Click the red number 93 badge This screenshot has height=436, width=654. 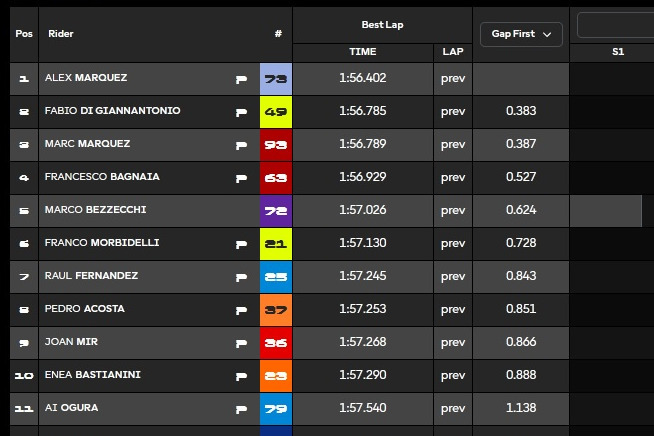coord(275,144)
